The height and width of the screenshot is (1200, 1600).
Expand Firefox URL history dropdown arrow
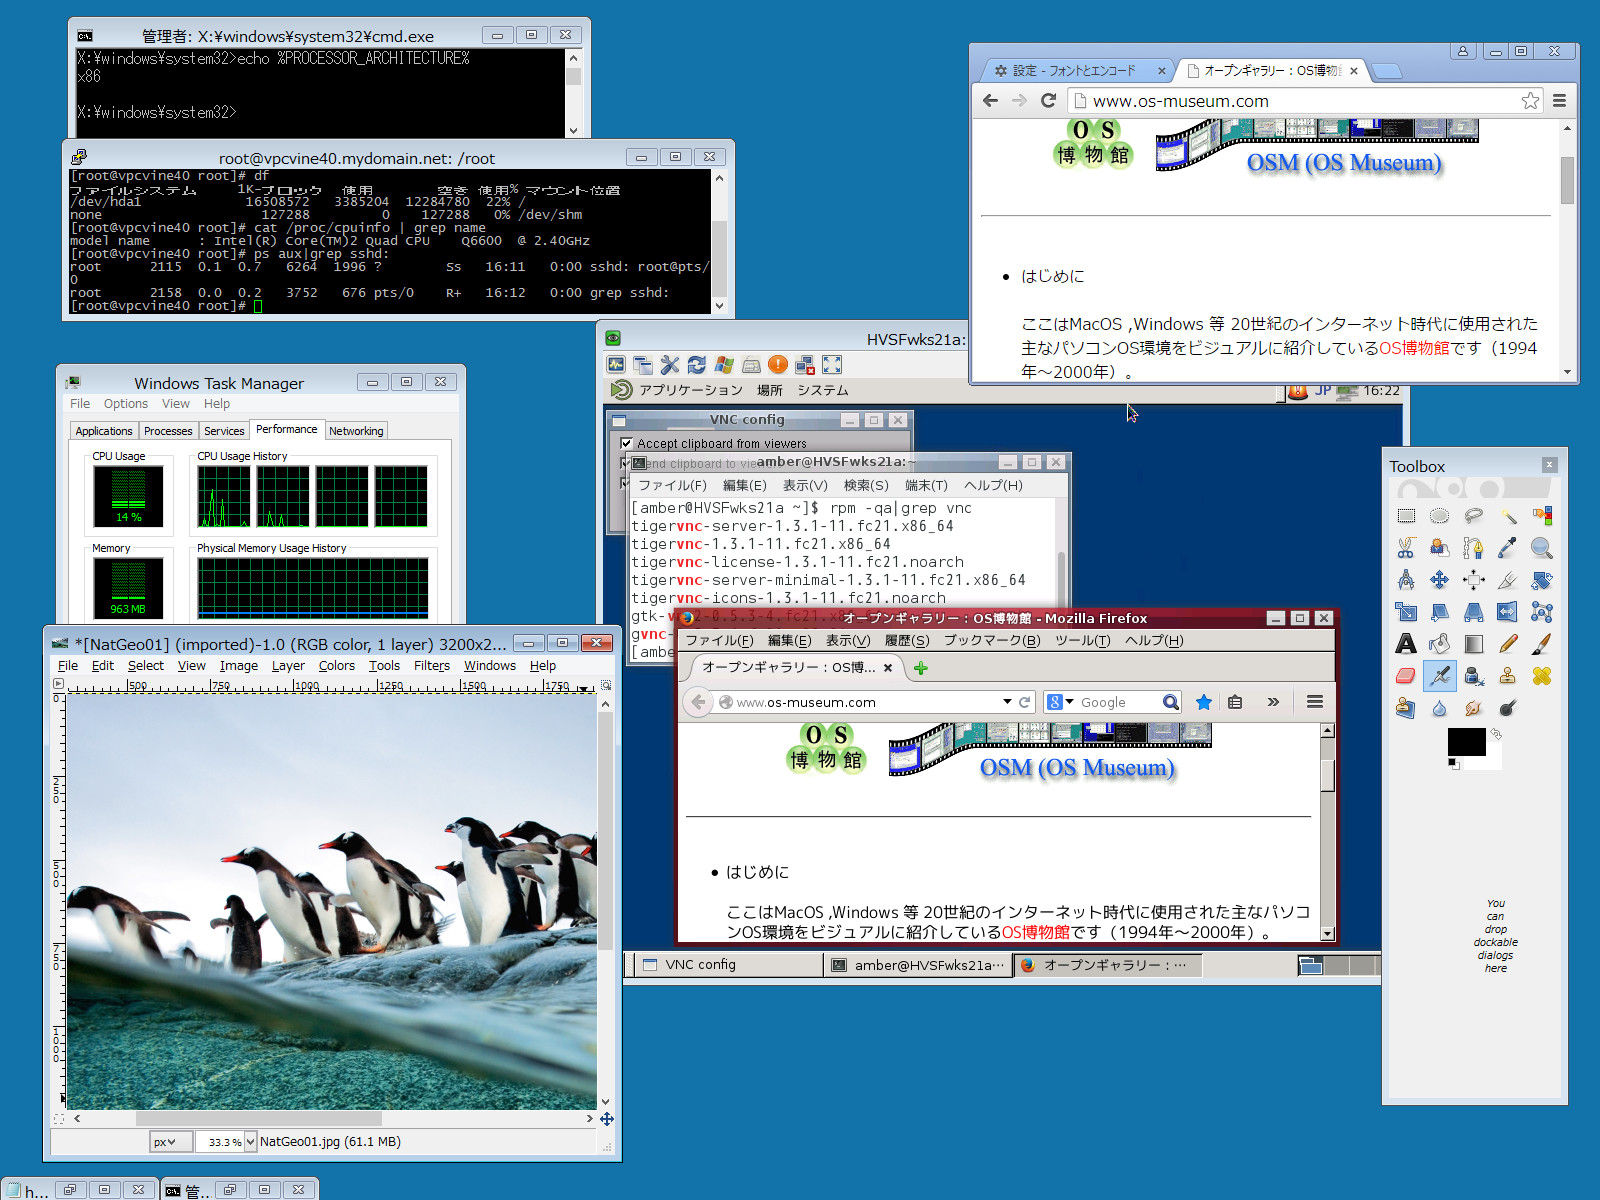pos(1007,702)
